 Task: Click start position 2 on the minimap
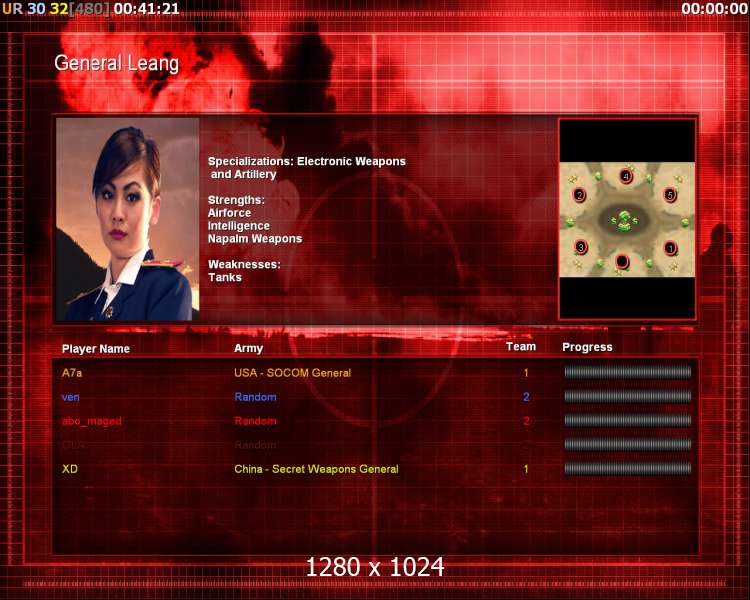(580, 195)
